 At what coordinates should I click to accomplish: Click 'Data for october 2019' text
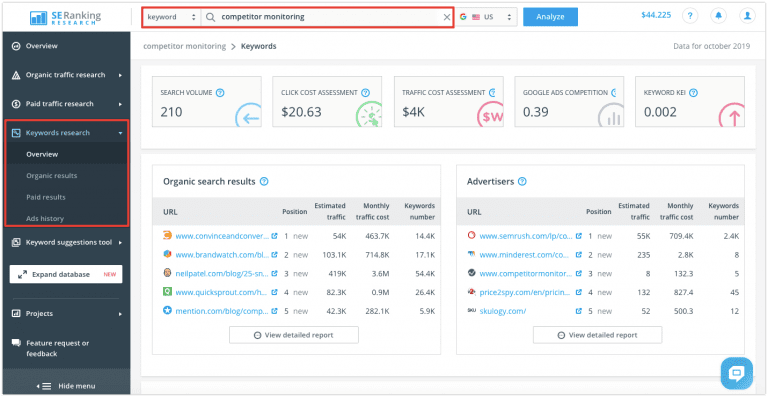coord(712,47)
